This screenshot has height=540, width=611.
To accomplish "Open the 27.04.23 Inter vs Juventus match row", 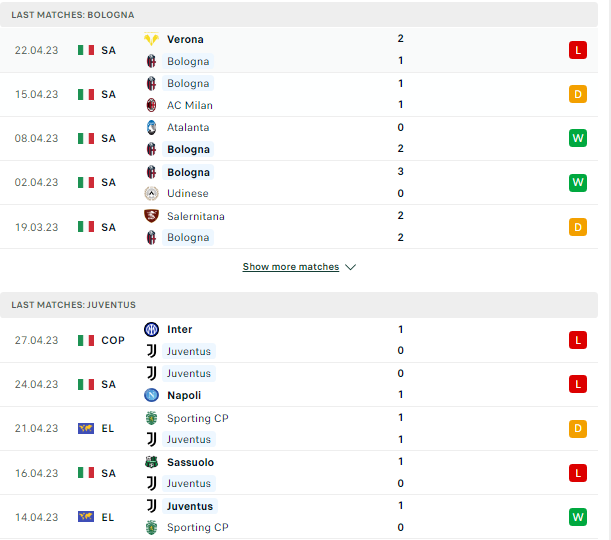I will (x=299, y=340).
